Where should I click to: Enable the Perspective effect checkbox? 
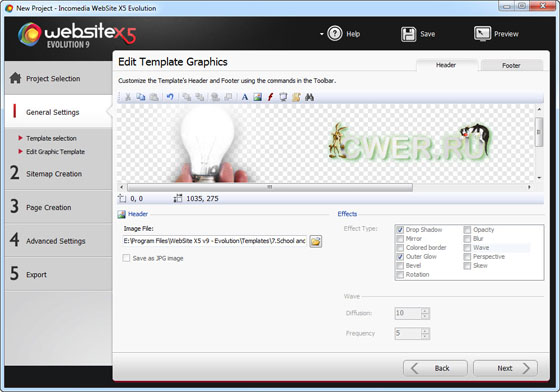(x=467, y=257)
